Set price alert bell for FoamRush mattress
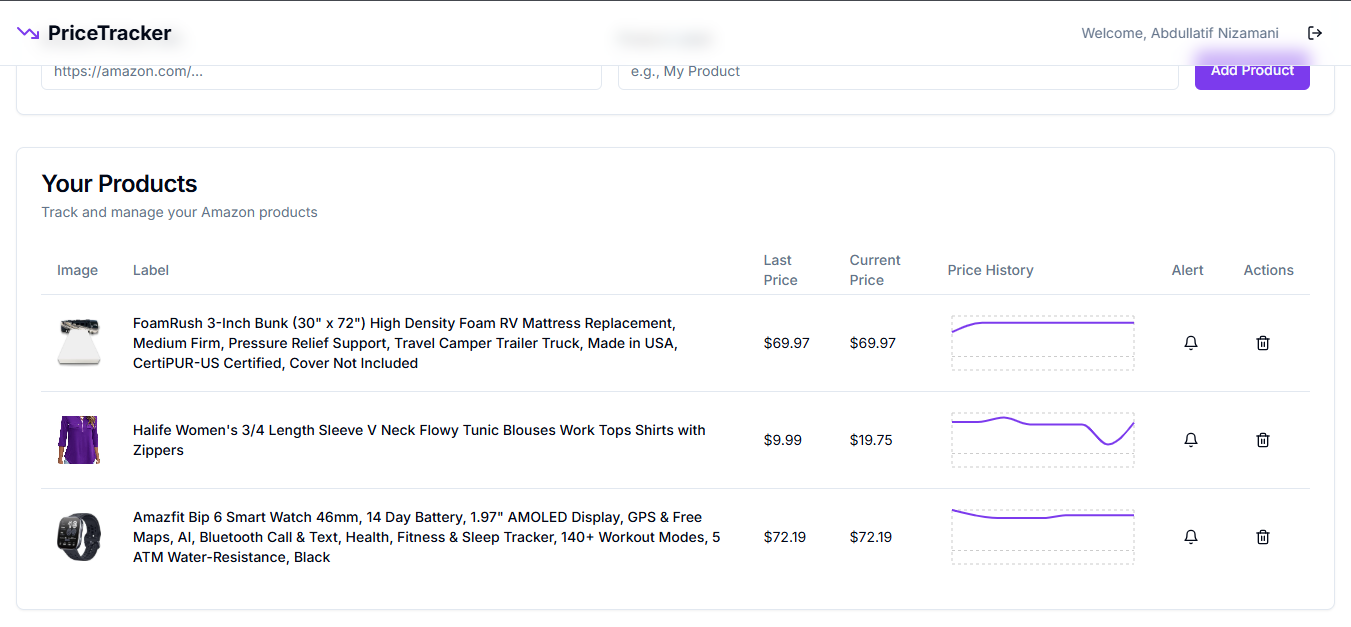The image size is (1351, 627). coord(1191,343)
